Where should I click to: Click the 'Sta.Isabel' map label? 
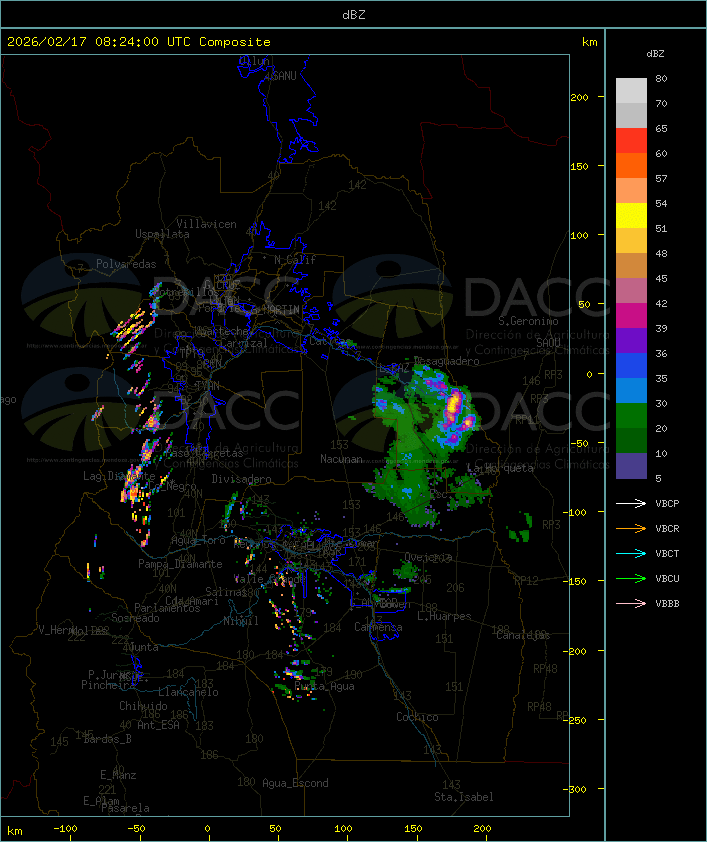tap(464, 797)
